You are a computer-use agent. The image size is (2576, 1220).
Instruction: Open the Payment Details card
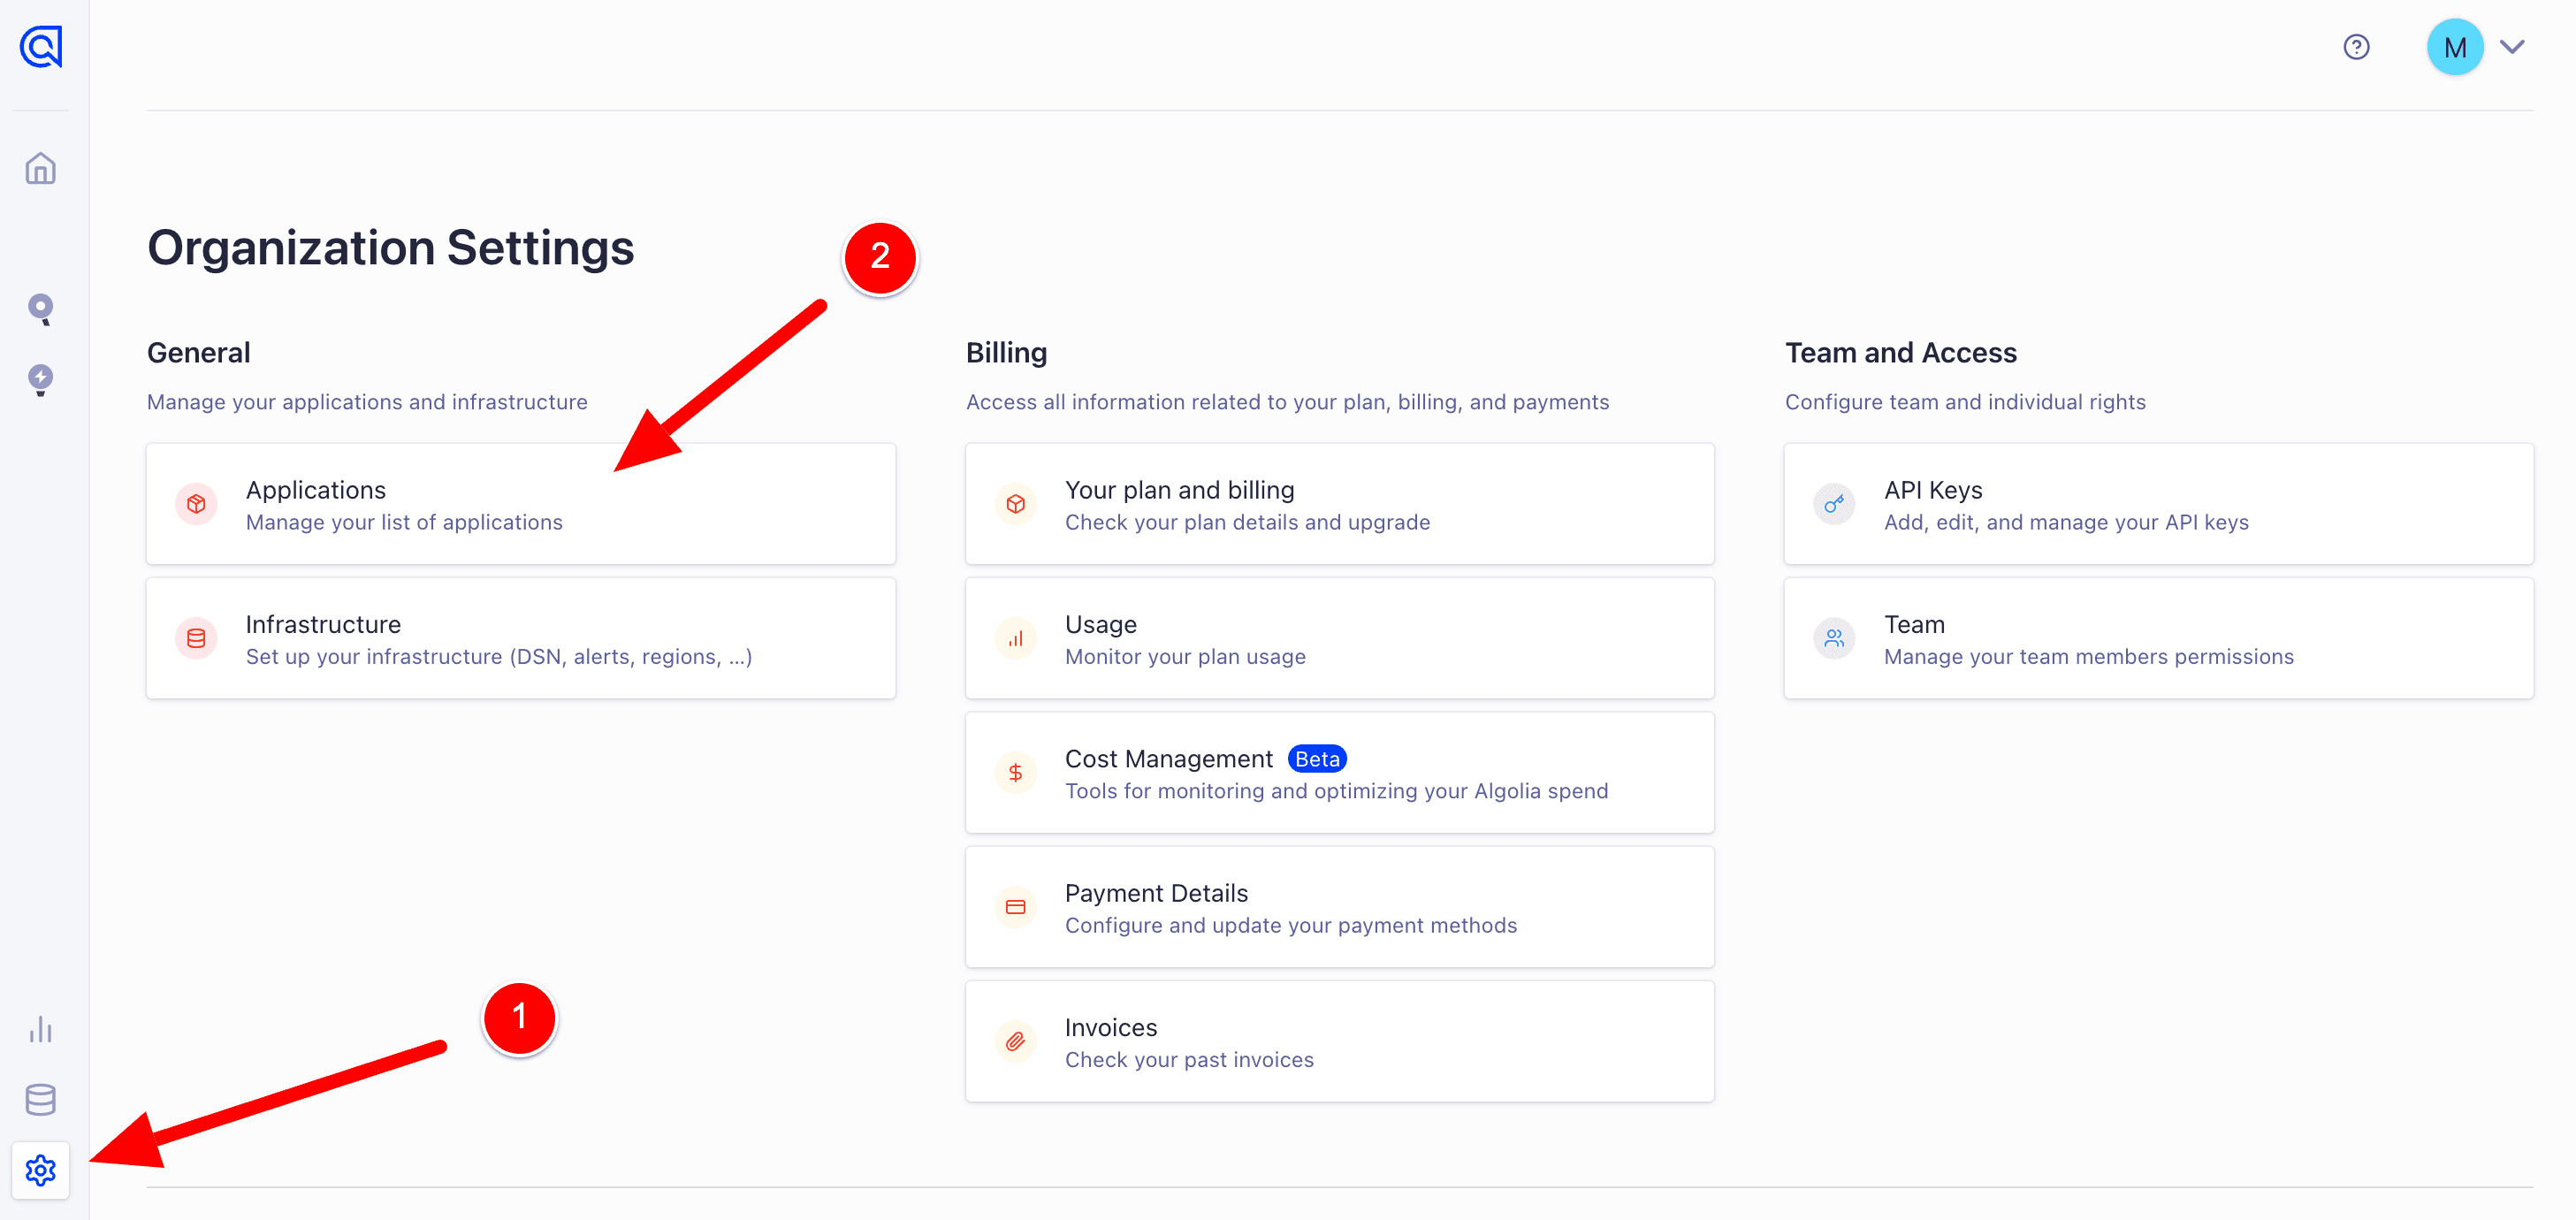pos(1339,907)
